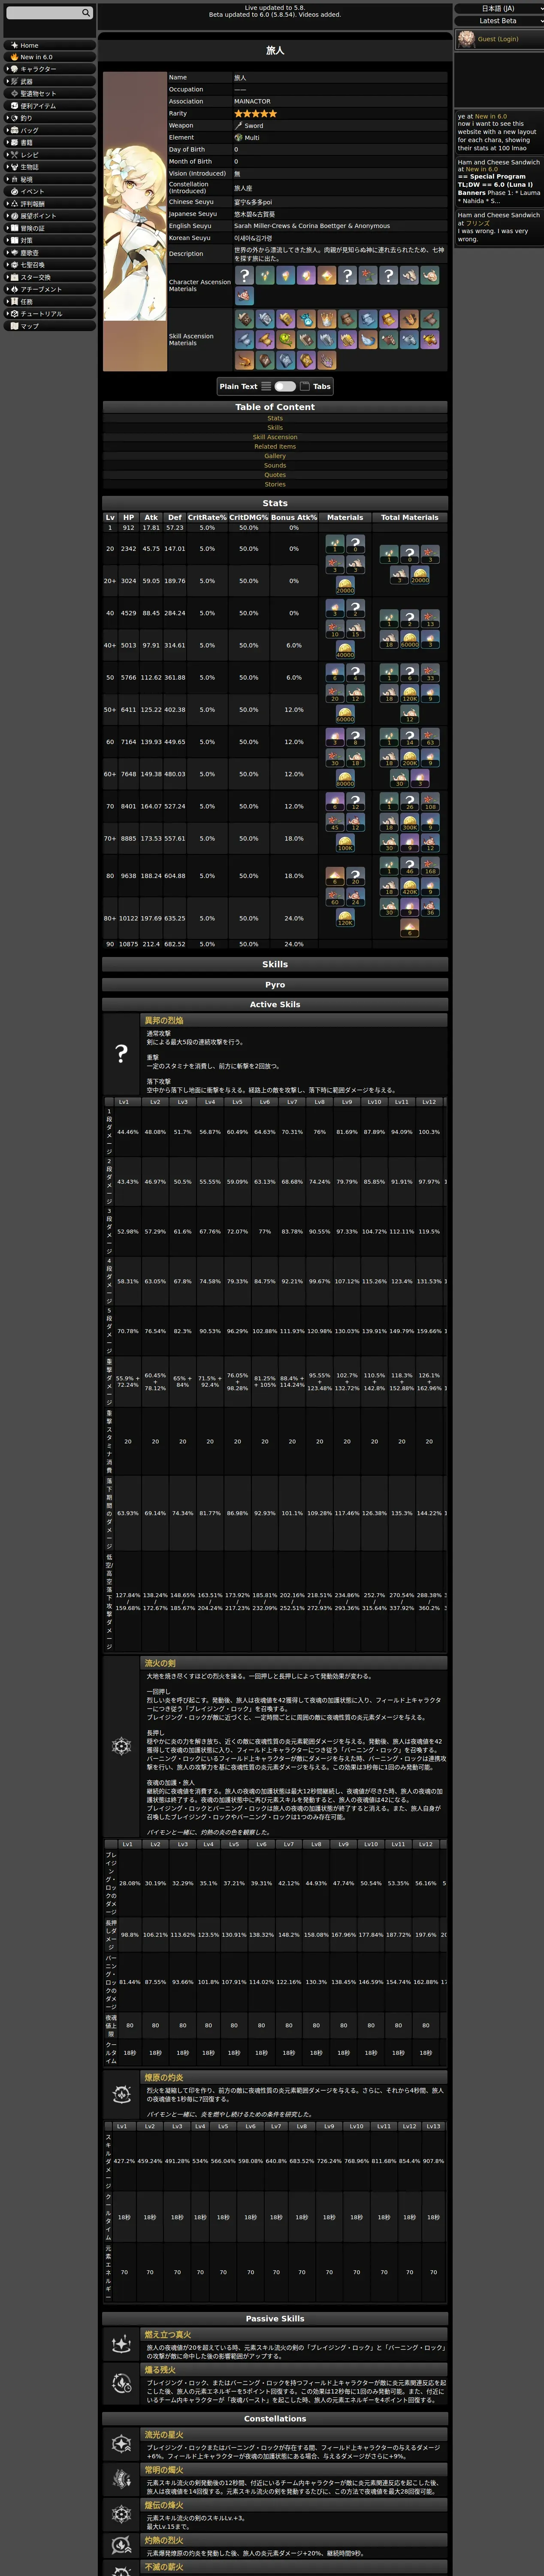The width and height of the screenshot is (544, 2576).
Task: Jump to Gallery in Table of Content
Action: tap(275, 456)
